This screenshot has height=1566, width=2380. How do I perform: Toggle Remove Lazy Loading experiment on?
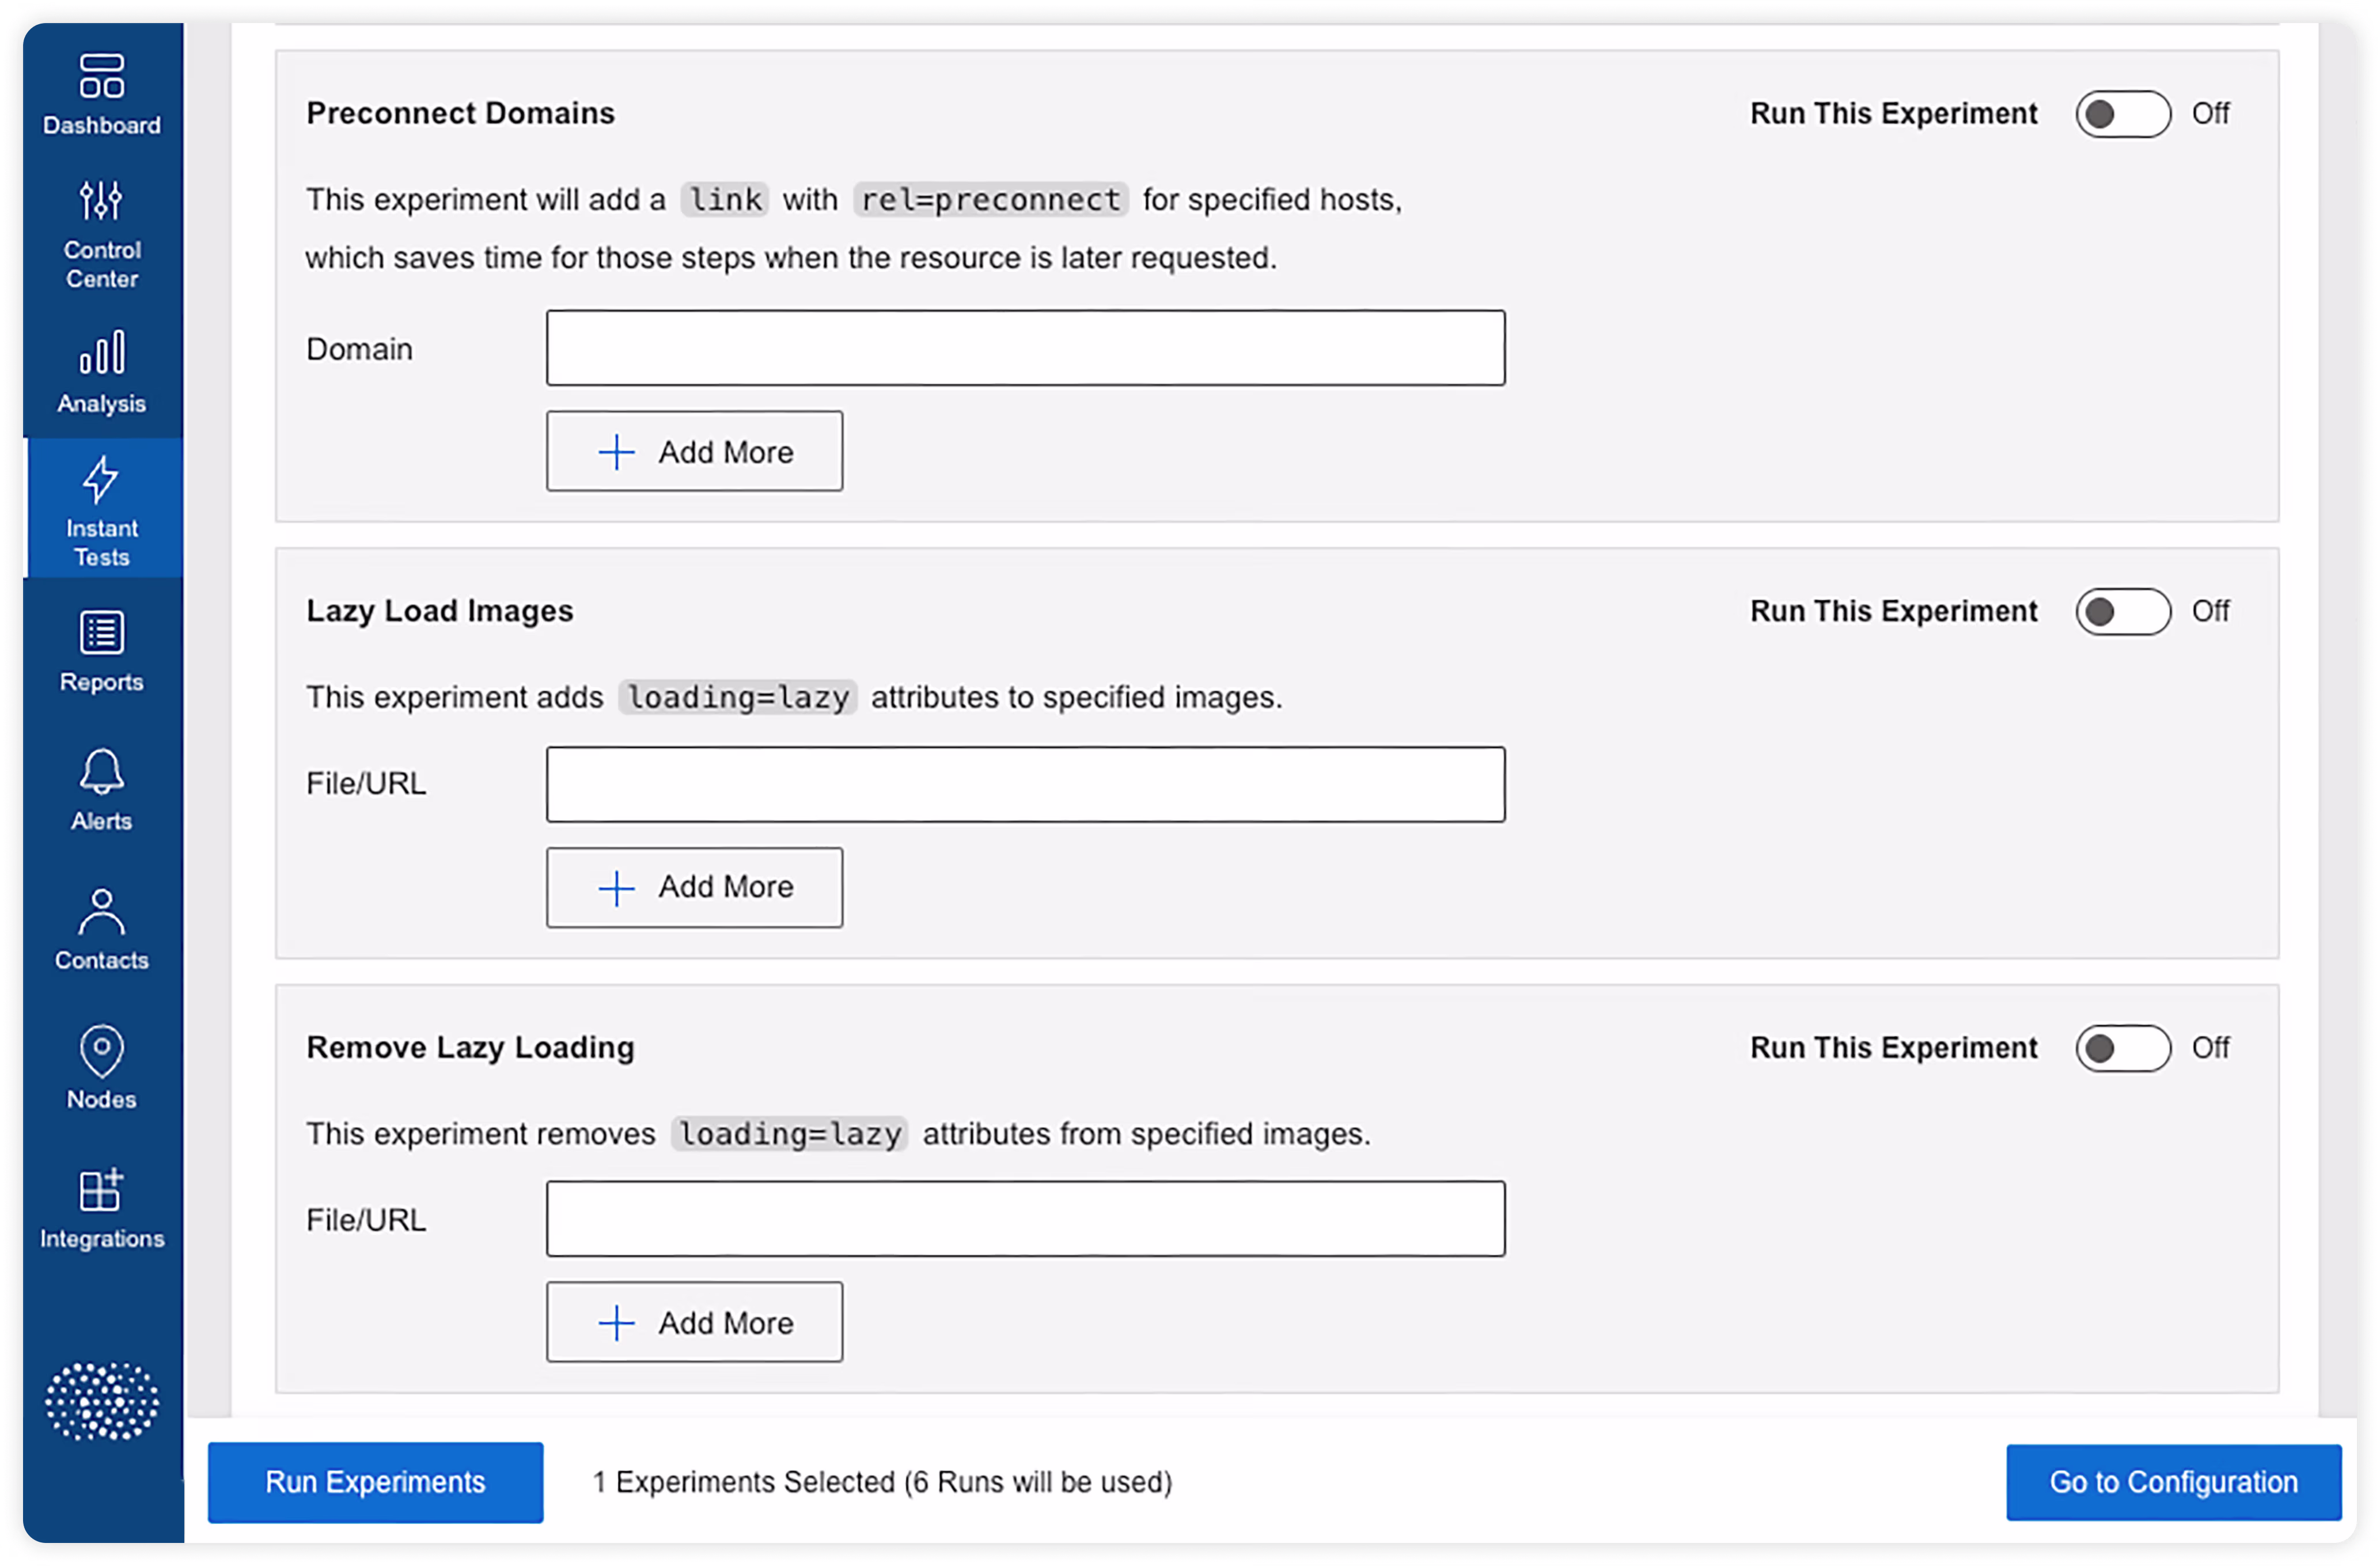pos(2122,1048)
